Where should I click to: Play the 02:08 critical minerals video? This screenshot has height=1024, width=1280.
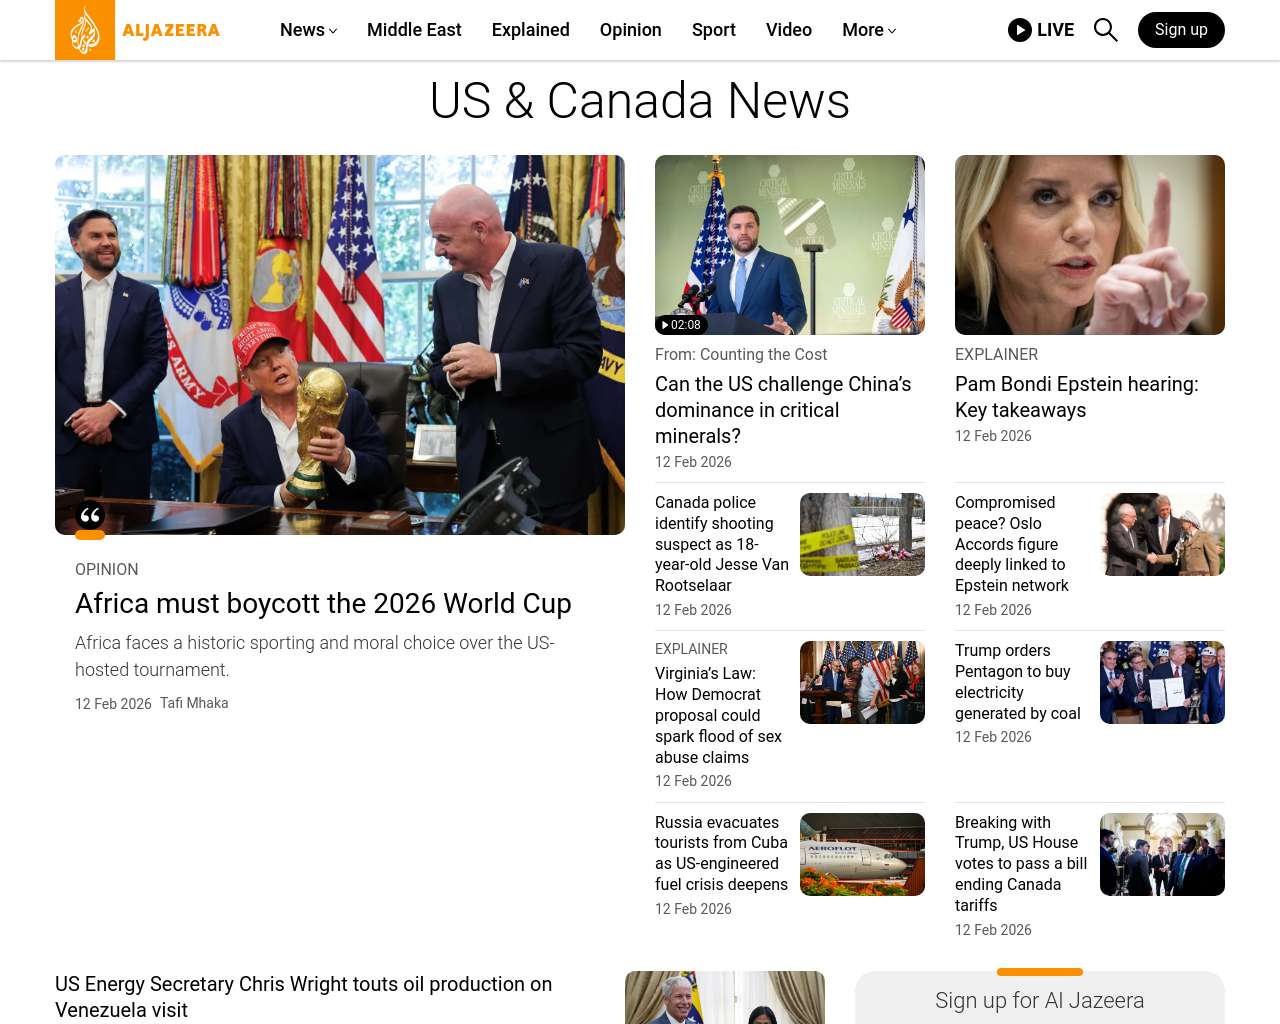click(x=681, y=325)
